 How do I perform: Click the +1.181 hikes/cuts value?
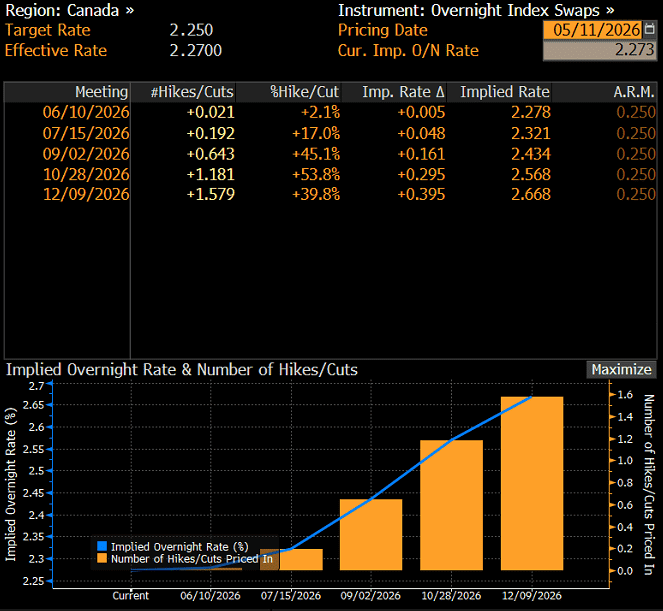(x=211, y=174)
